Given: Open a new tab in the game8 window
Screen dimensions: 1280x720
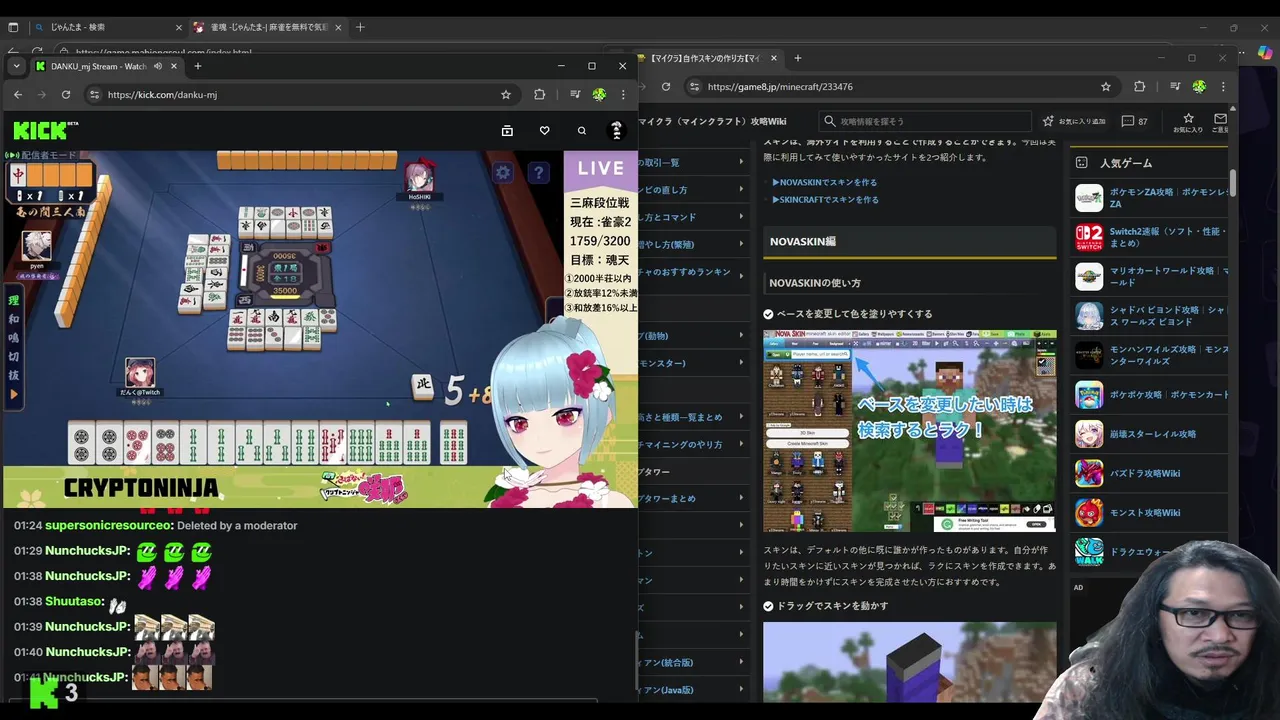Looking at the screenshot, I should point(799,58).
